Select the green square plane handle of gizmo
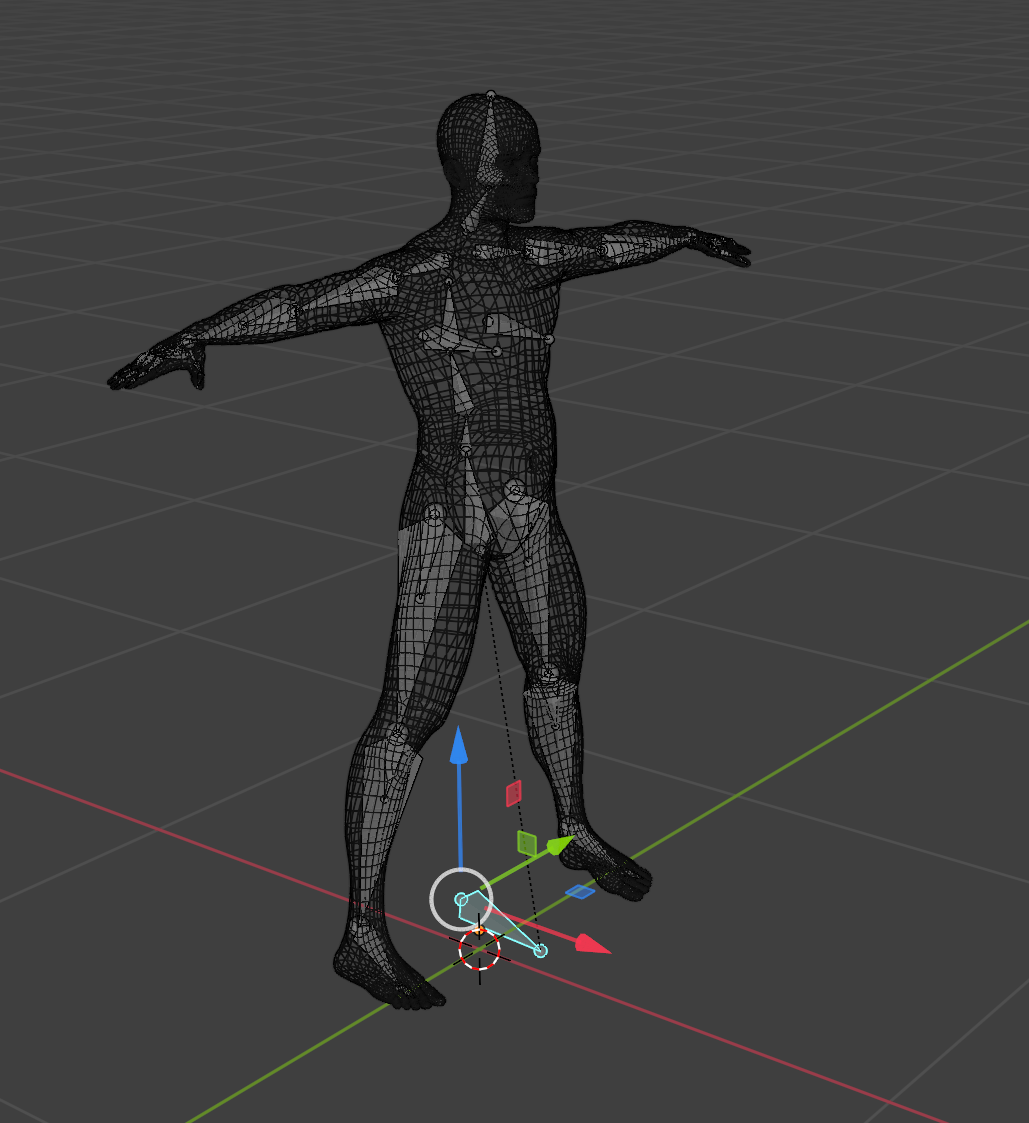Viewport: 1029px width, 1123px height. coord(527,843)
